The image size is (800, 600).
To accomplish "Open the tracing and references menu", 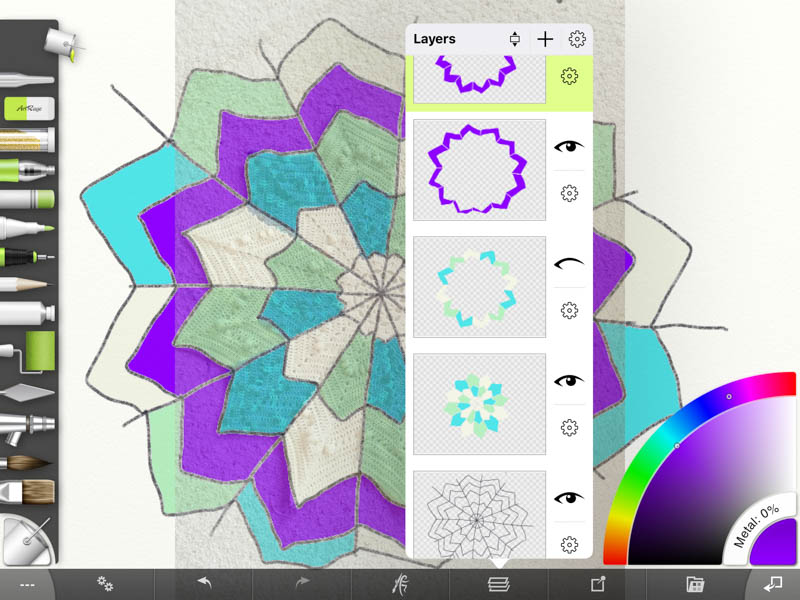I will tap(401, 584).
